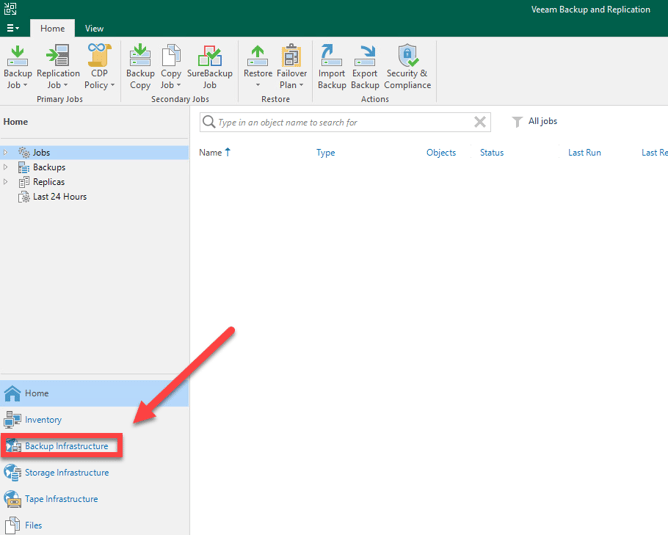The width and height of the screenshot is (668, 535).
Task: Click the Tape Infrastructure icon
Action: click(x=12, y=499)
